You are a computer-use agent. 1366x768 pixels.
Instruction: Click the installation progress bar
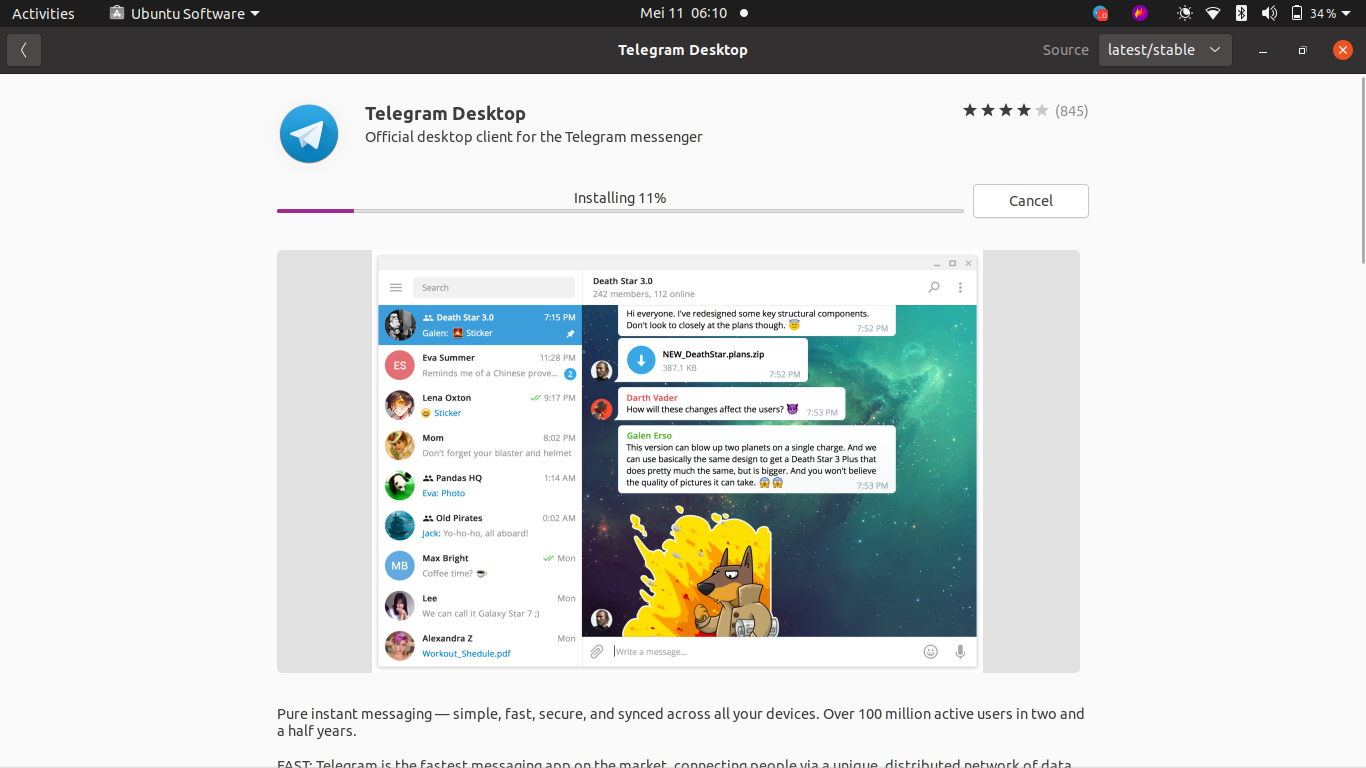(620, 211)
